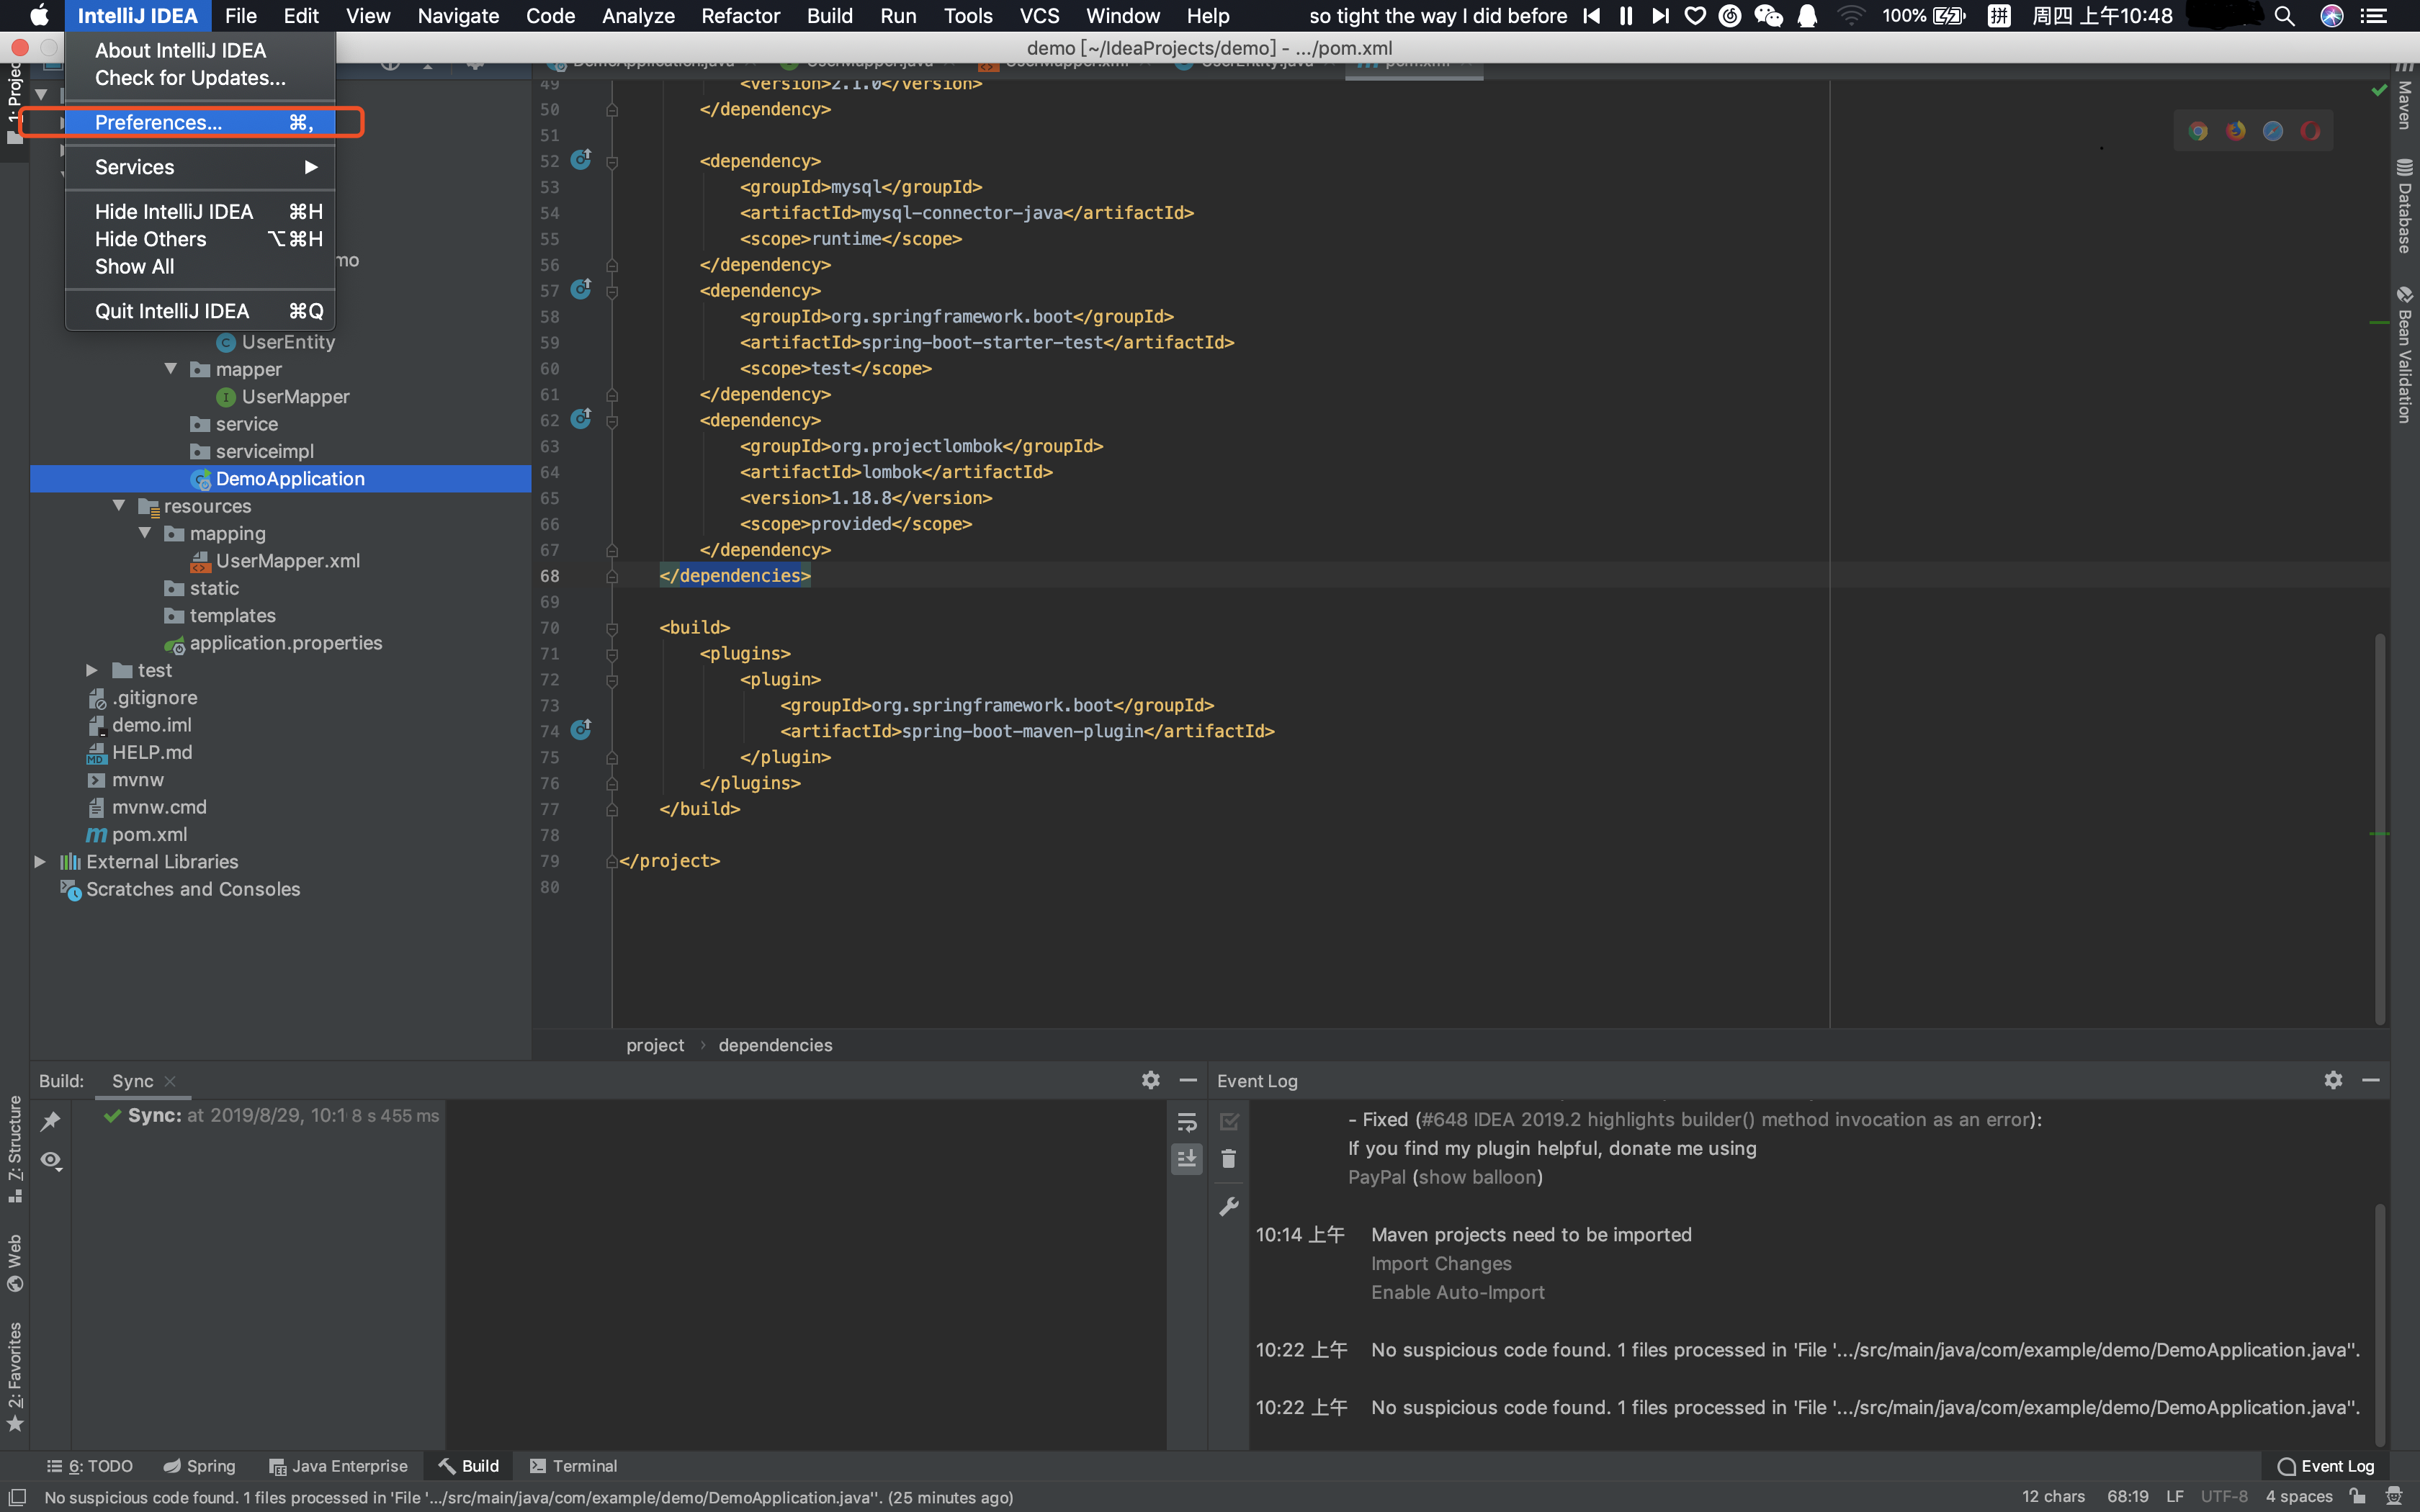The width and height of the screenshot is (2420, 1512).
Task: Open in Chrome browser icon in editor
Action: point(2198,131)
